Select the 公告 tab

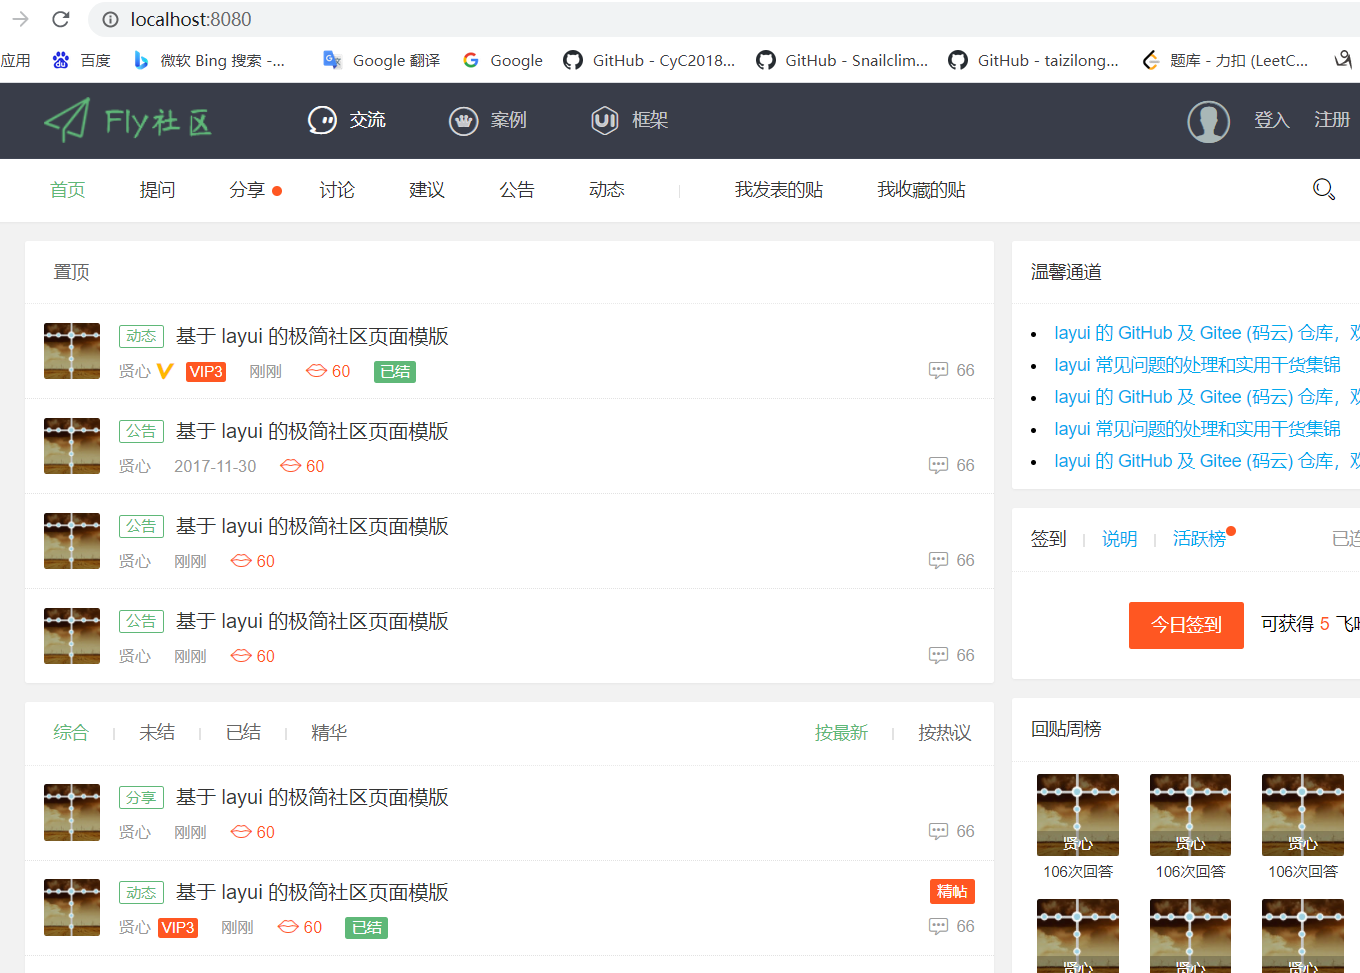click(517, 190)
